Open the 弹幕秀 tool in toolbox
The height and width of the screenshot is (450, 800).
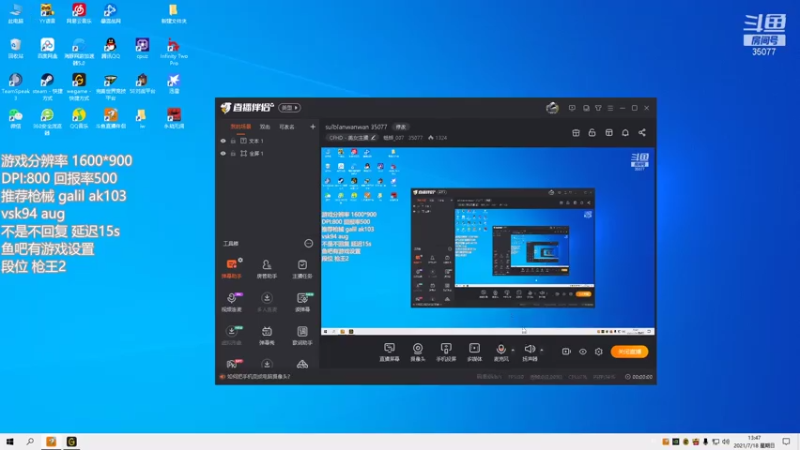(267, 335)
